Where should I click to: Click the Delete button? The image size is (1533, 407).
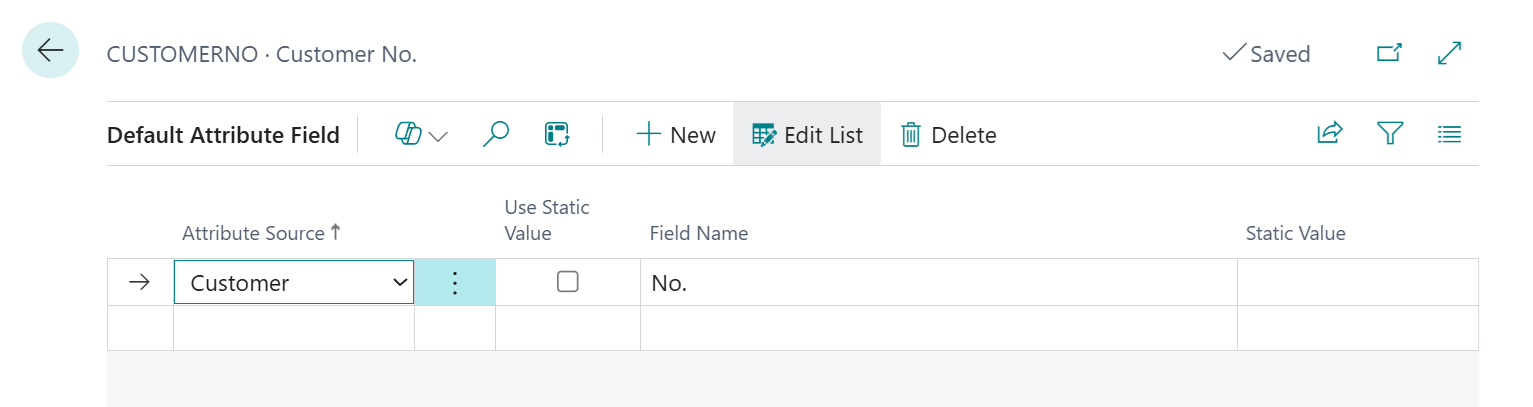tap(948, 135)
